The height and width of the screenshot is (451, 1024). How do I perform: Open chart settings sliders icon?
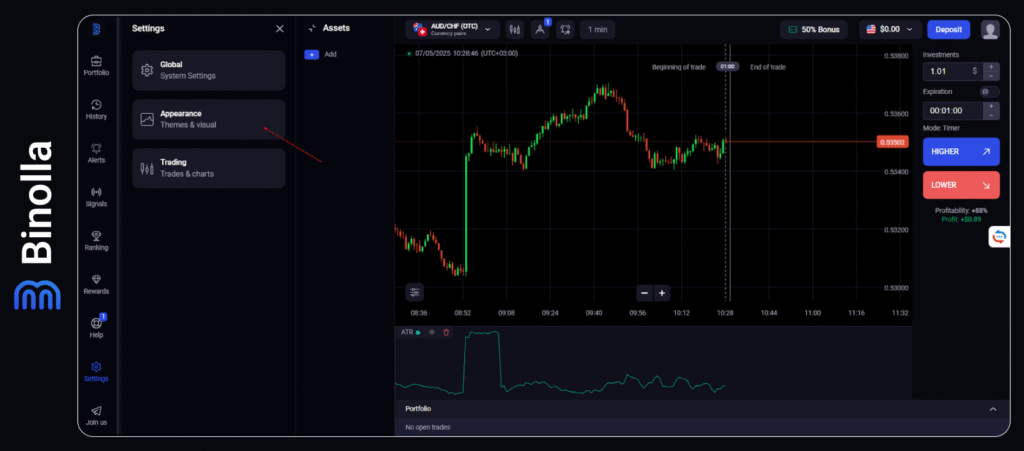[x=415, y=293]
